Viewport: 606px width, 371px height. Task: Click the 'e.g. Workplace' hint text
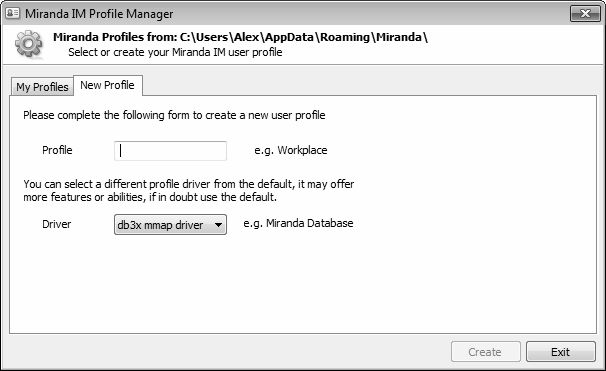point(291,150)
